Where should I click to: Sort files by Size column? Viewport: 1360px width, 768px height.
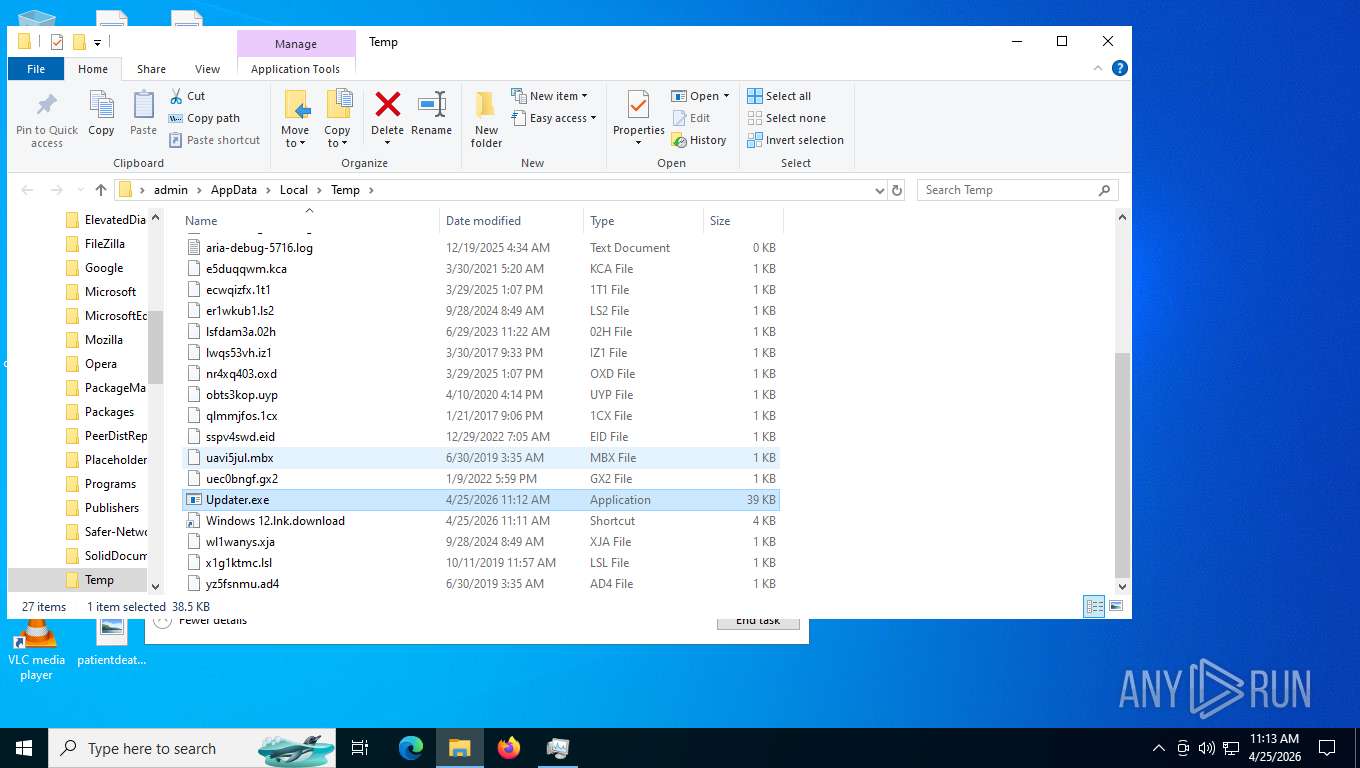click(743, 221)
